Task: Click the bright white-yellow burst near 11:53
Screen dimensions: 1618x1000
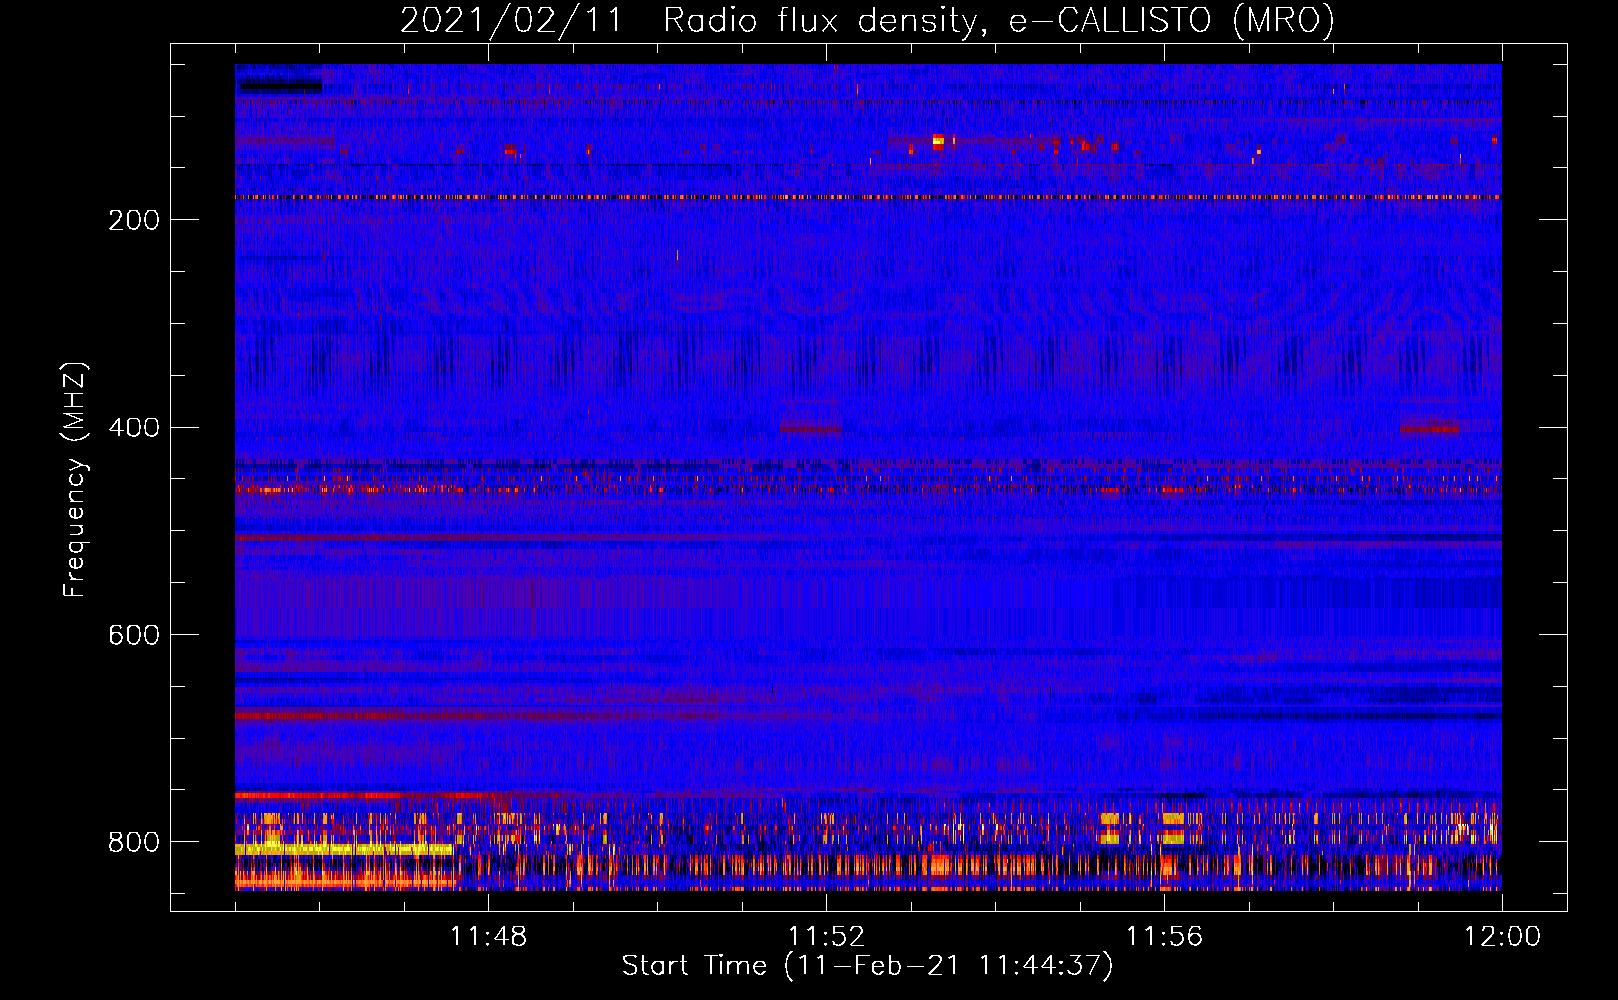Action: pos(938,141)
